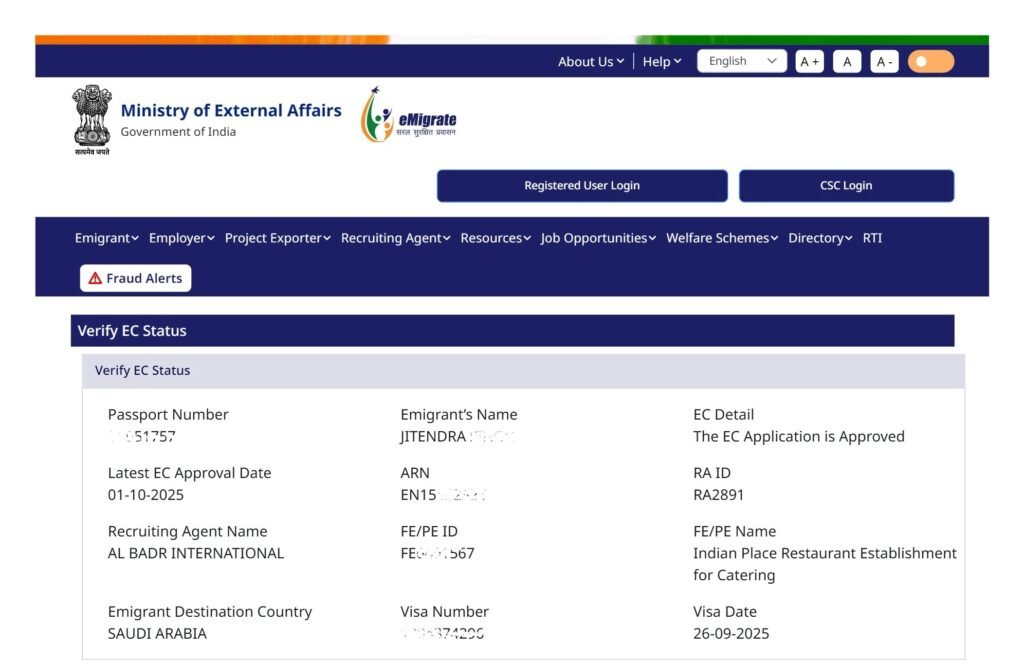Click the warning triangle beside Fraud Alerts
Image resolution: width=1024 pixels, height=663 pixels.
click(x=95, y=279)
